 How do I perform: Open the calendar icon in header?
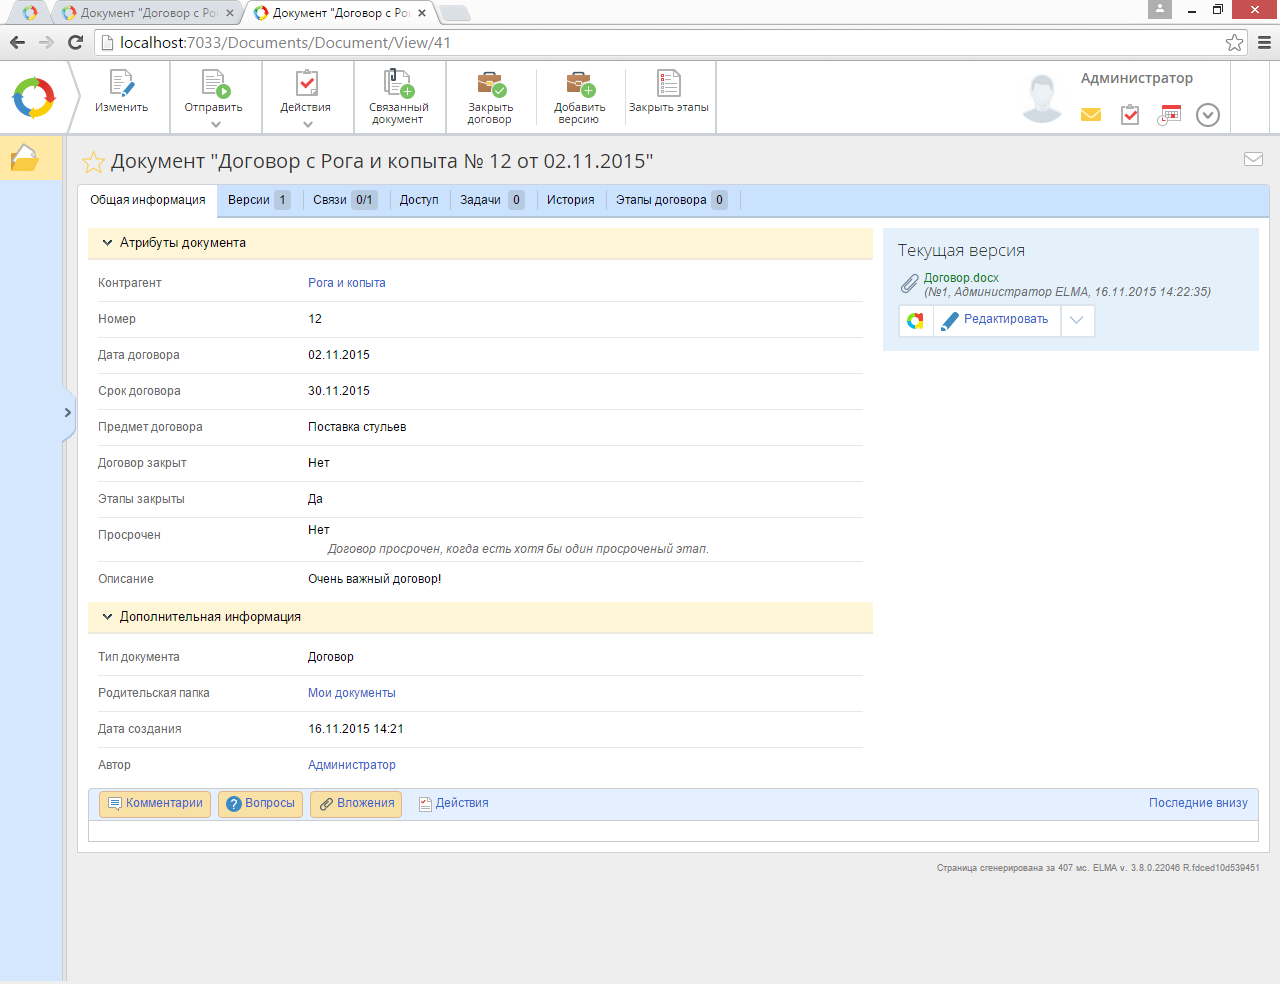[1169, 115]
